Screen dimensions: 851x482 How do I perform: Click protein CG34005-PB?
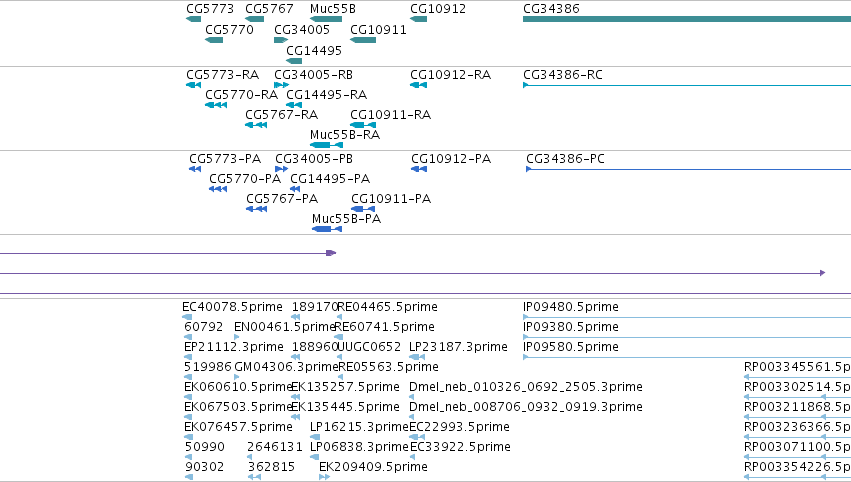pos(314,159)
